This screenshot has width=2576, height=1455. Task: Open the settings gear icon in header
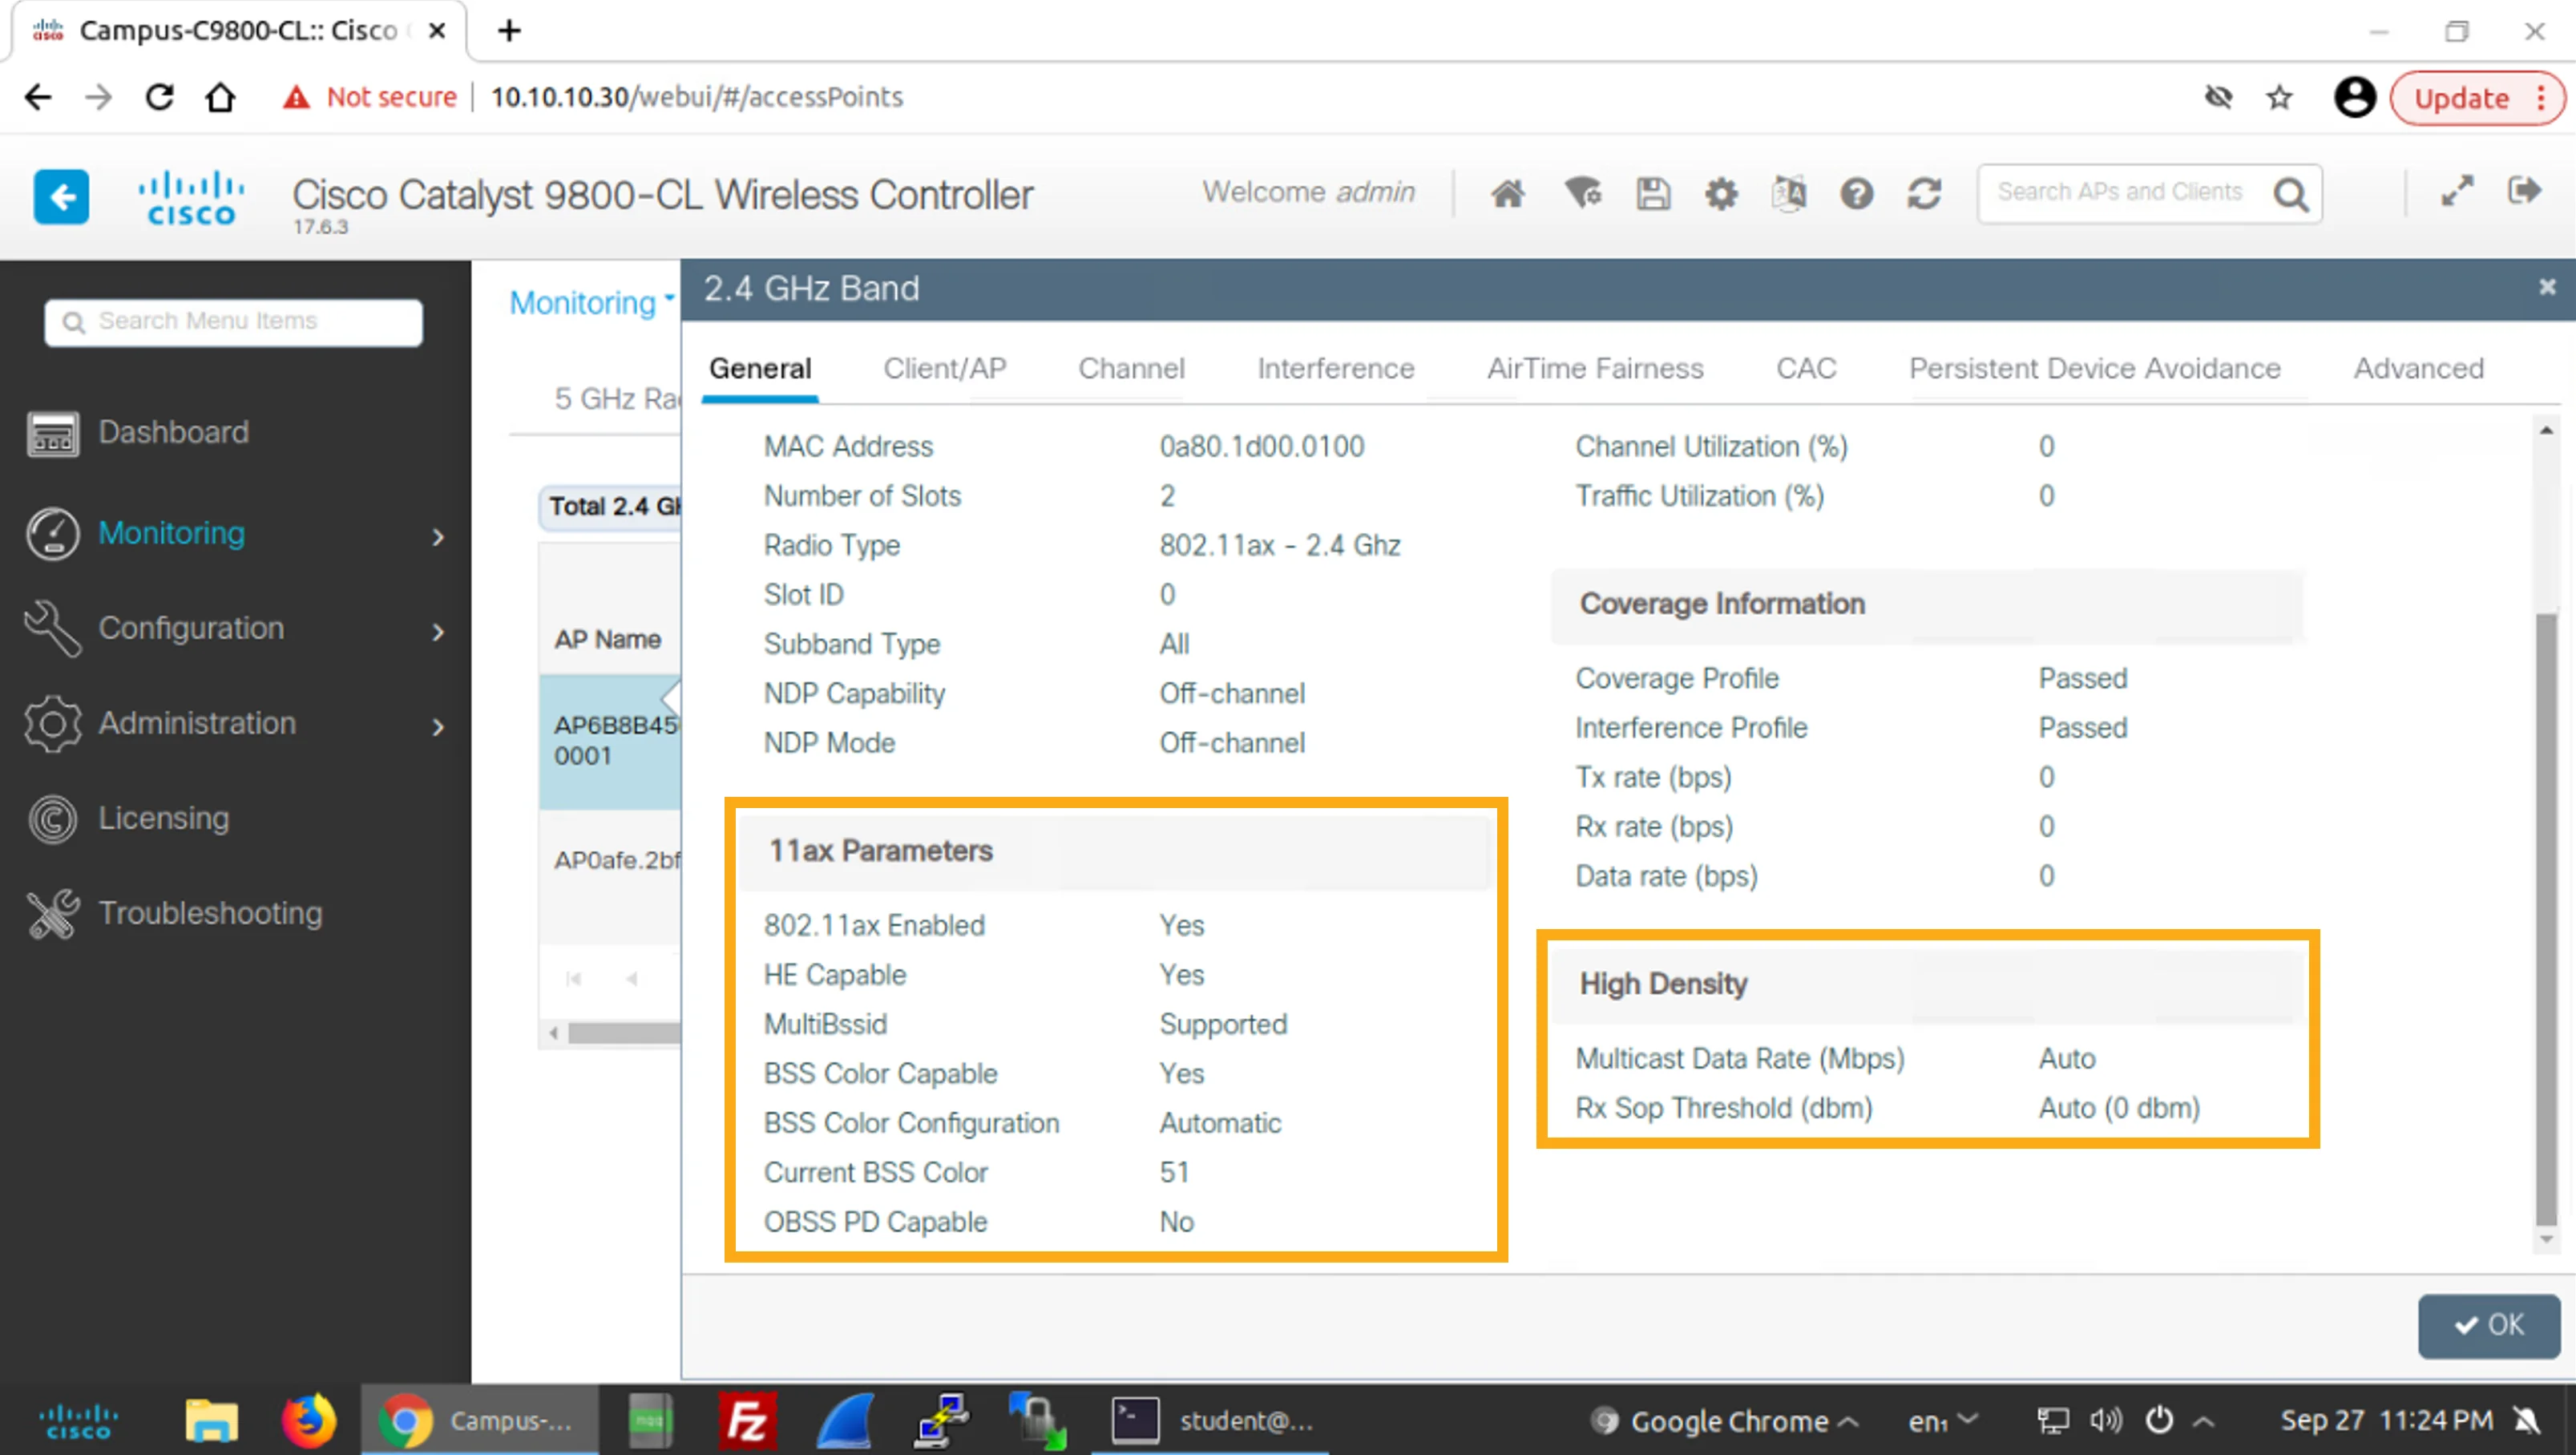click(x=1720, y=193)
